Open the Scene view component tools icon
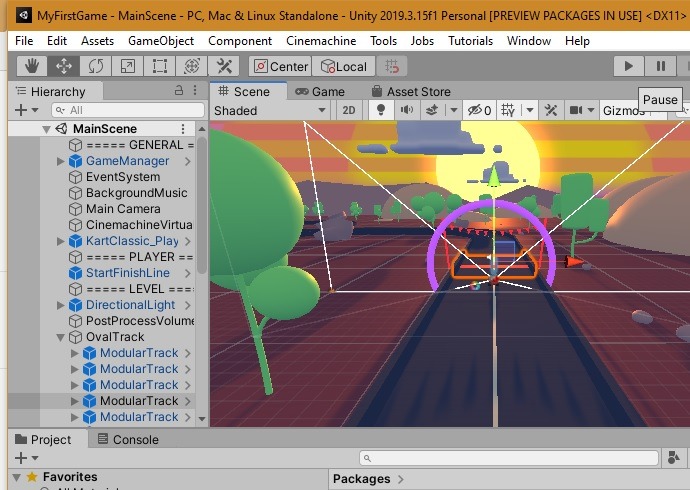Screen dimensions: 690x490 pyautogui.click(x=551, y=110)
